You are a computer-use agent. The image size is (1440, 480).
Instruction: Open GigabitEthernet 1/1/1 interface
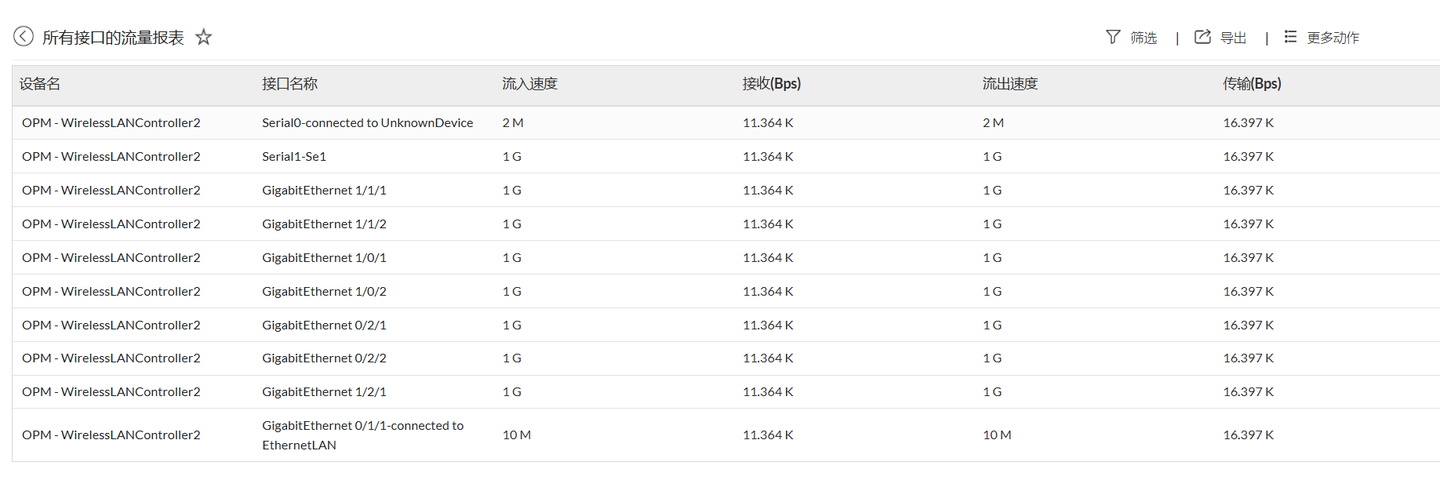point(324,190)
